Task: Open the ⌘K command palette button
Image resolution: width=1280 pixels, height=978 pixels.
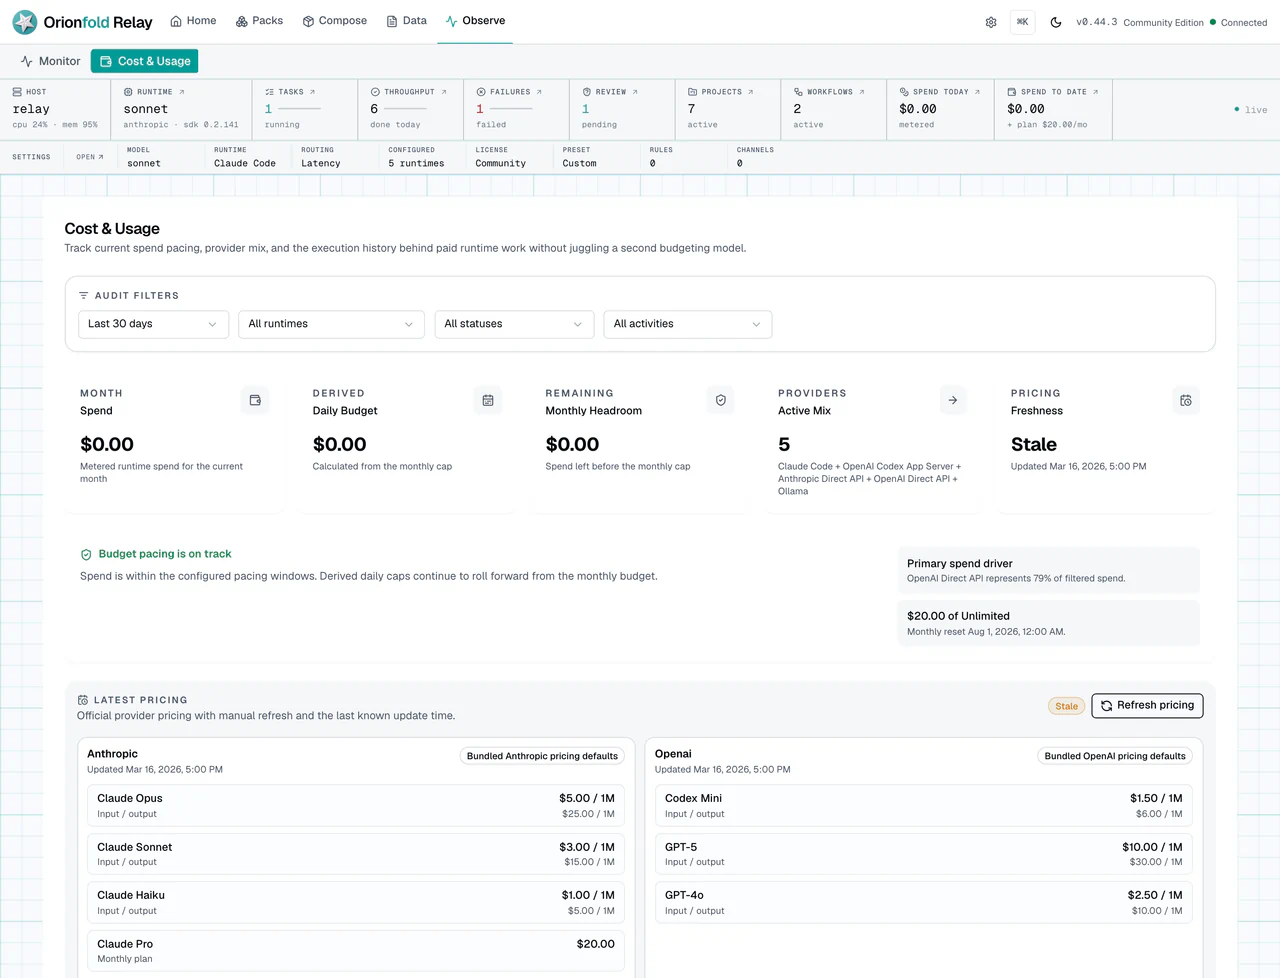Action: pos(1022,22)
